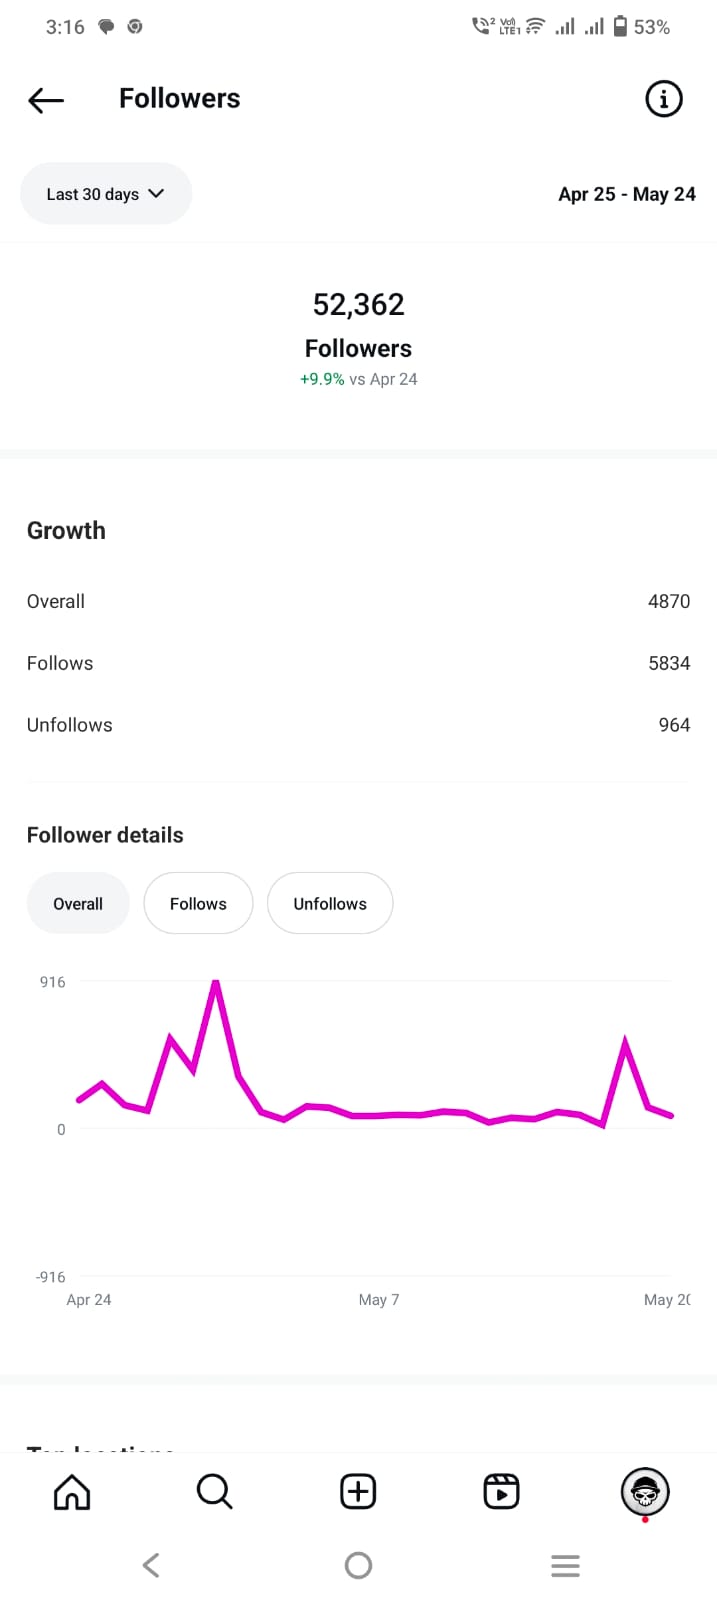Tap the Unfollows growth row
Screen dimensions: 717x1600
358,725
